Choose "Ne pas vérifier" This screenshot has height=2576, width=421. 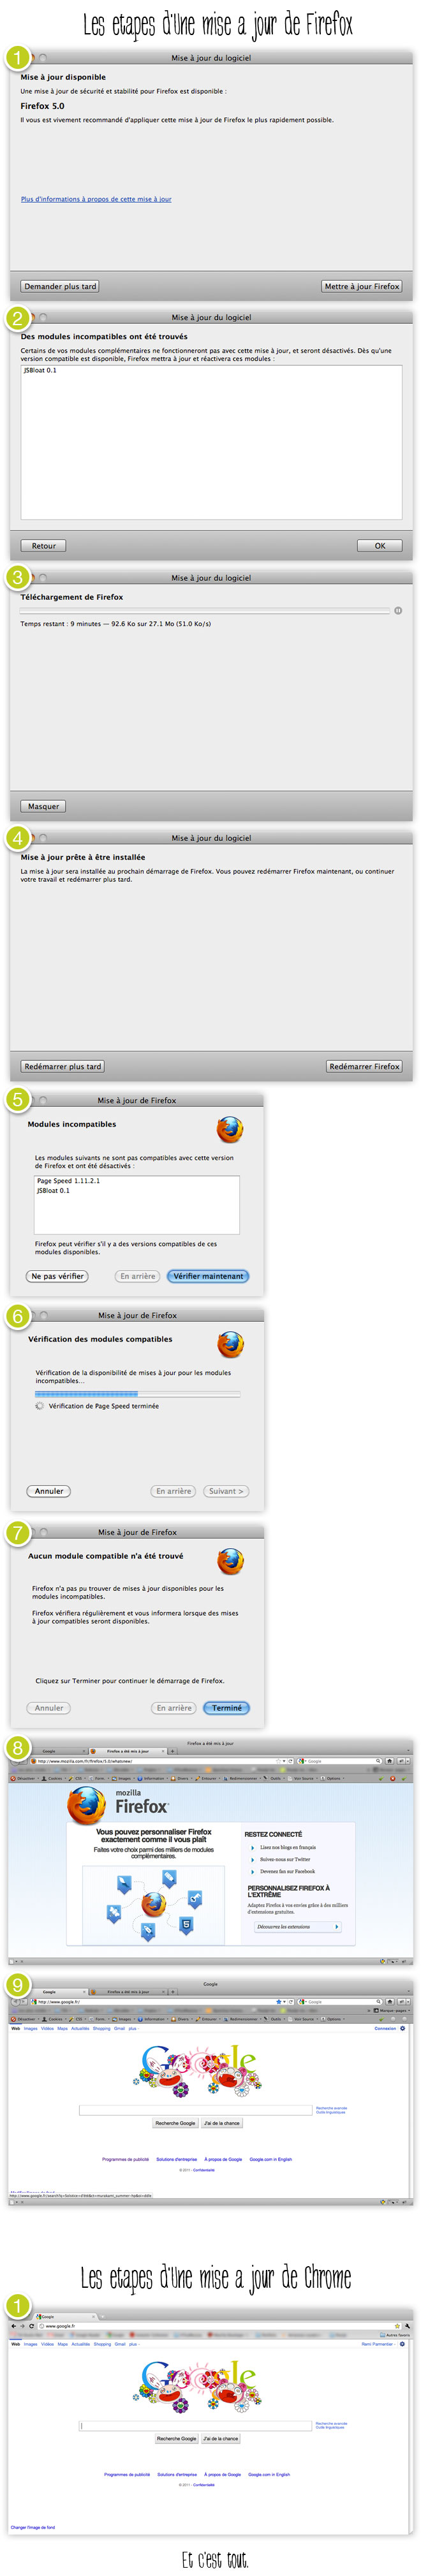point(57,1276)
